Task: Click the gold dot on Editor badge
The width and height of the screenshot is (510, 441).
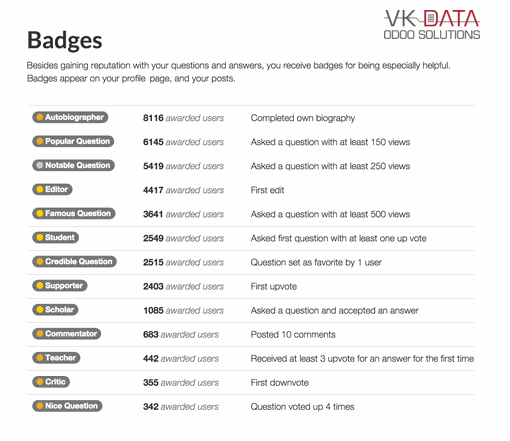Action: pos(40,189)
